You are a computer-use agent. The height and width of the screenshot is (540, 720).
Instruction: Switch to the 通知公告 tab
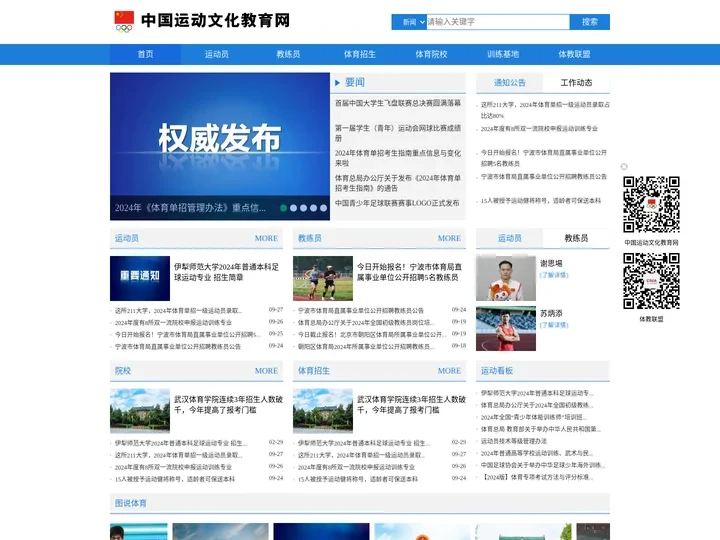click(509, 83)
